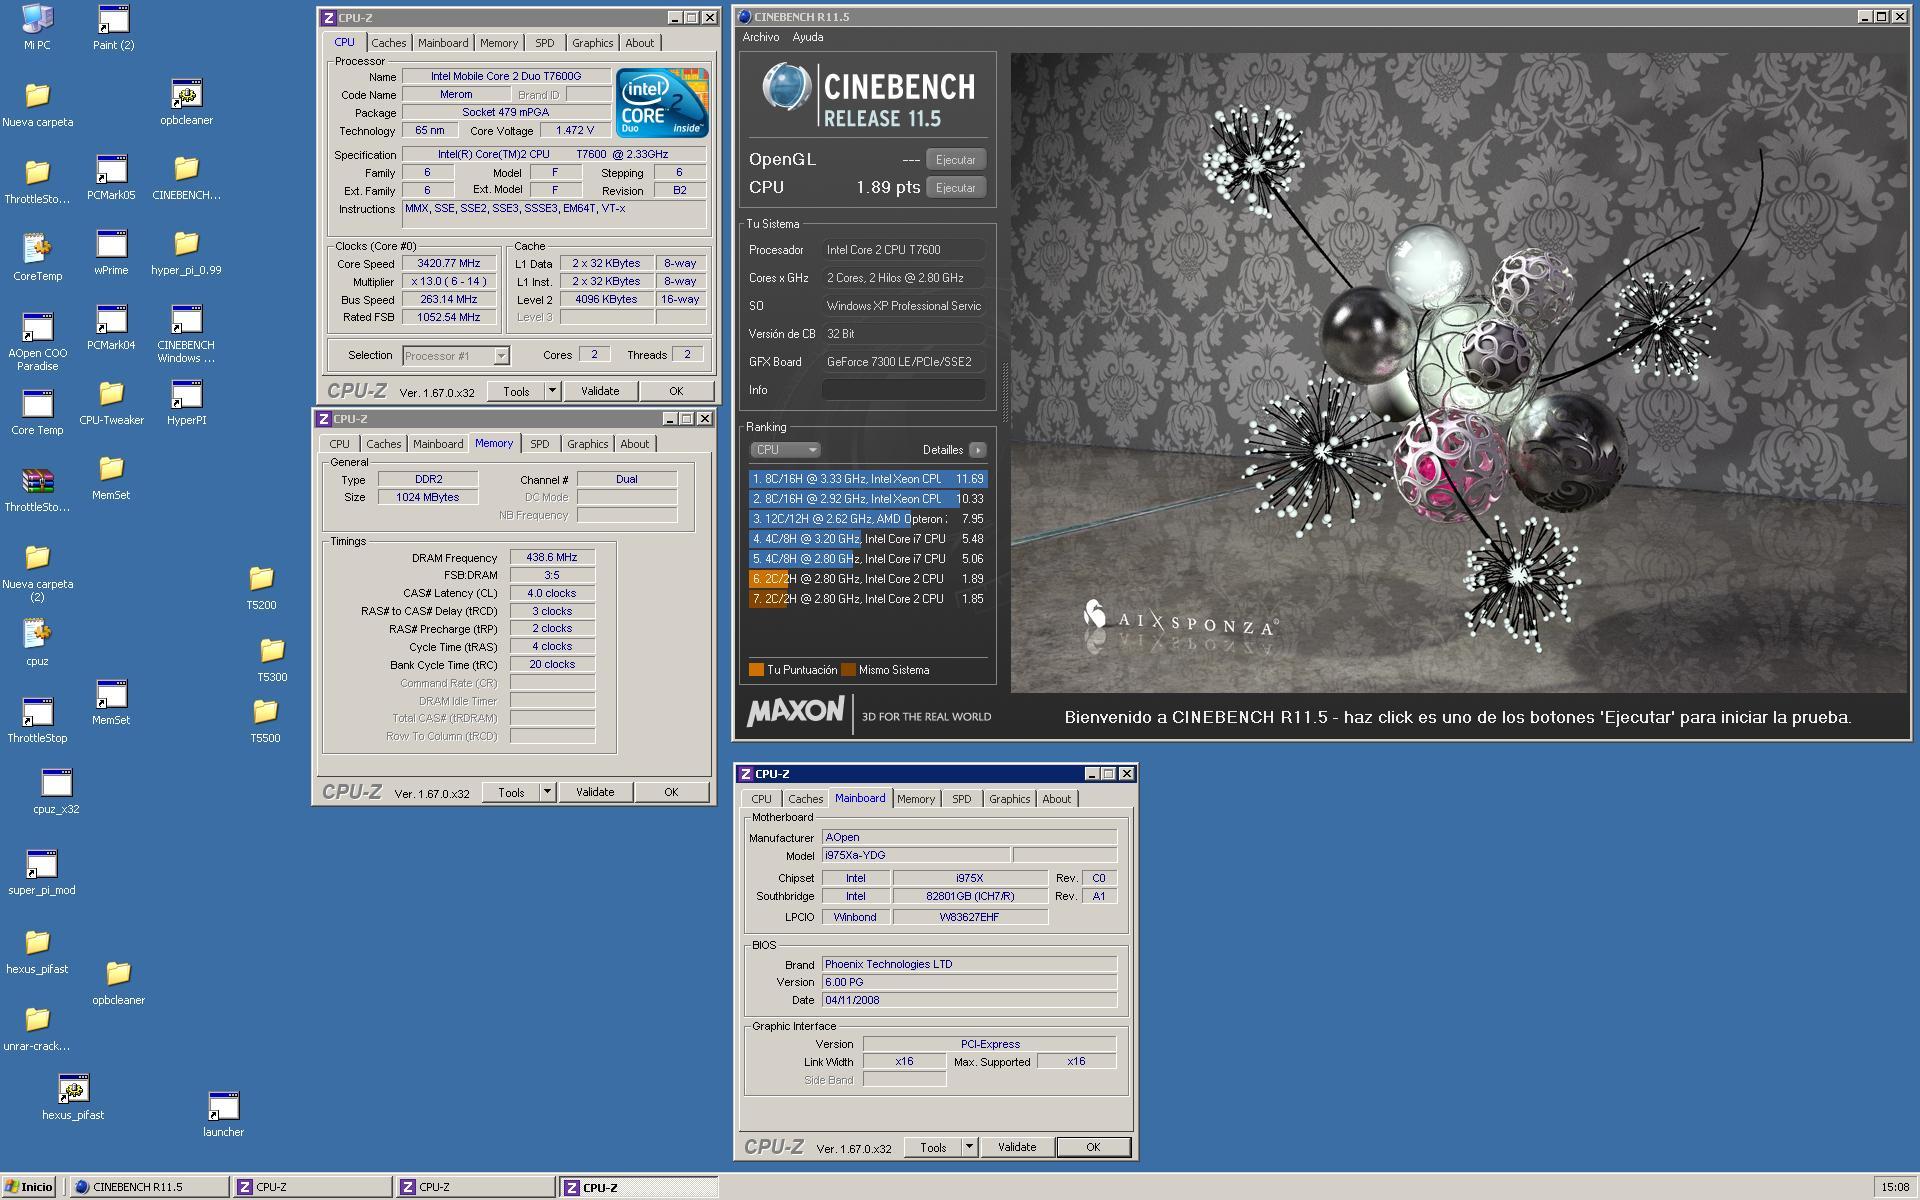Click the mainboard Model field i975Xa-YDG
1920x1200 pixels.
coord(915,856)
